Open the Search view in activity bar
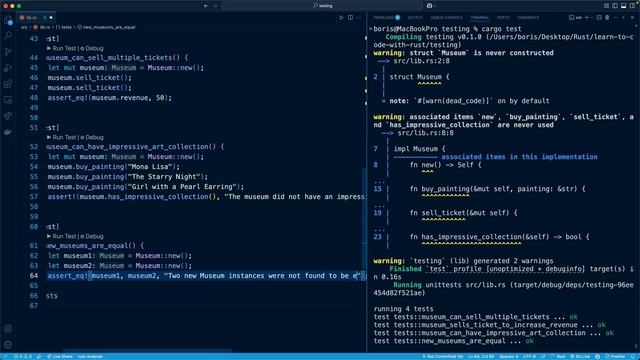The height and width of the screenshot is (360, 640). coord(8,36)
